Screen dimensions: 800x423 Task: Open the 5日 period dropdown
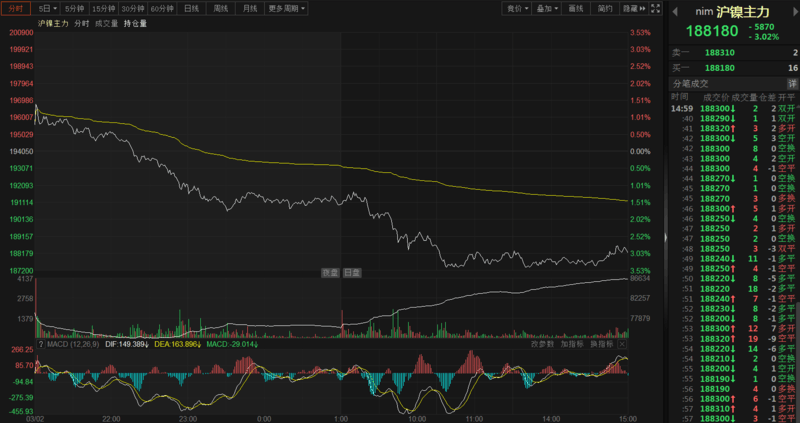tap(46, 8)
